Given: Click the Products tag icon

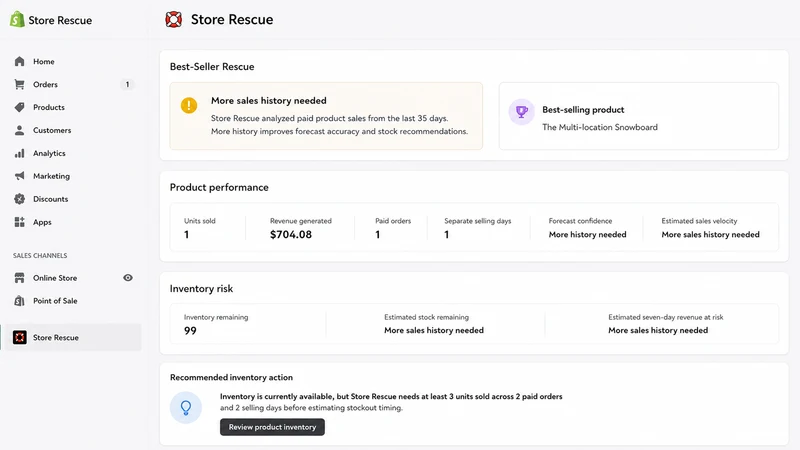Looking at the screenshot, I should 19,107.
